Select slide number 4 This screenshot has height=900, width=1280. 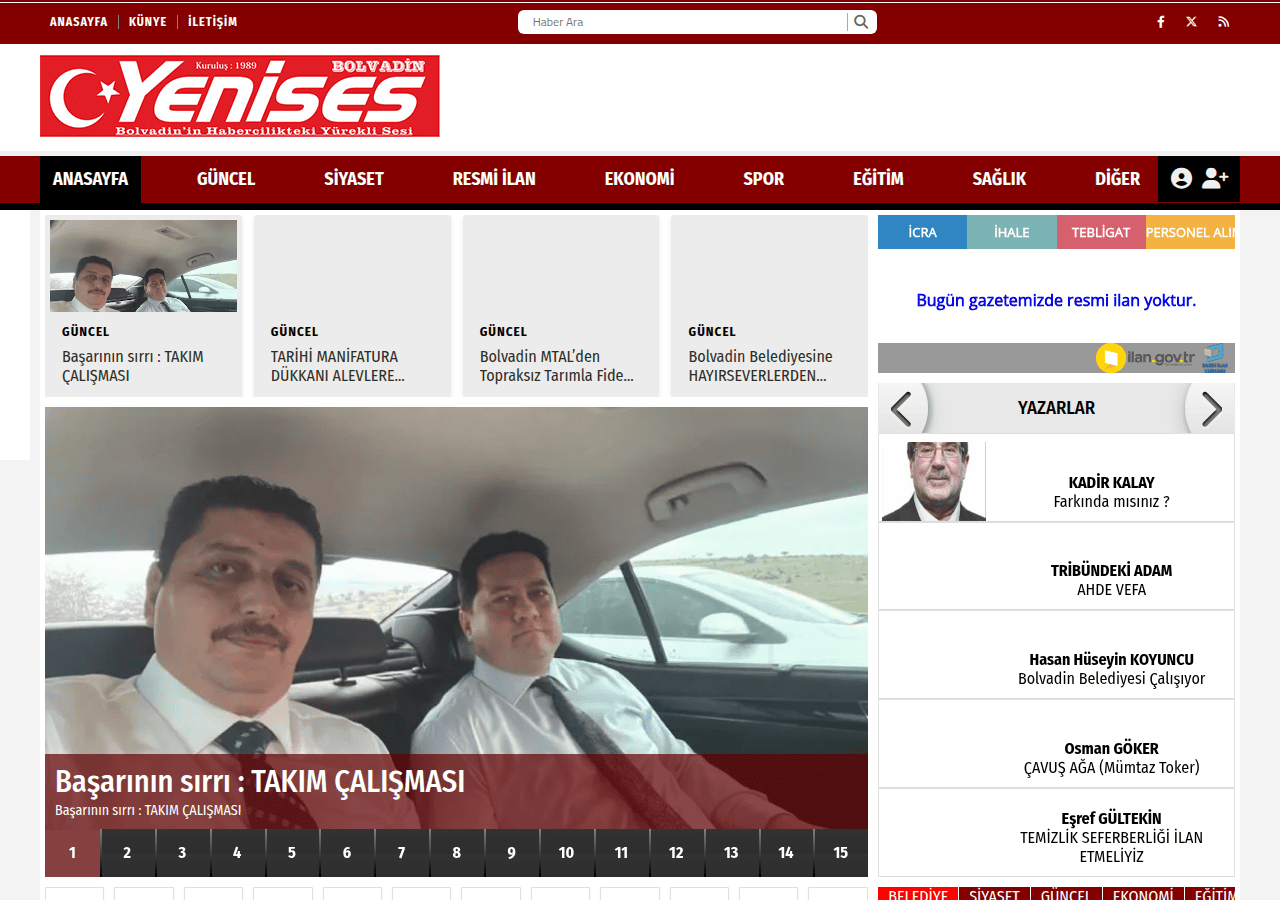click(237, 853)
